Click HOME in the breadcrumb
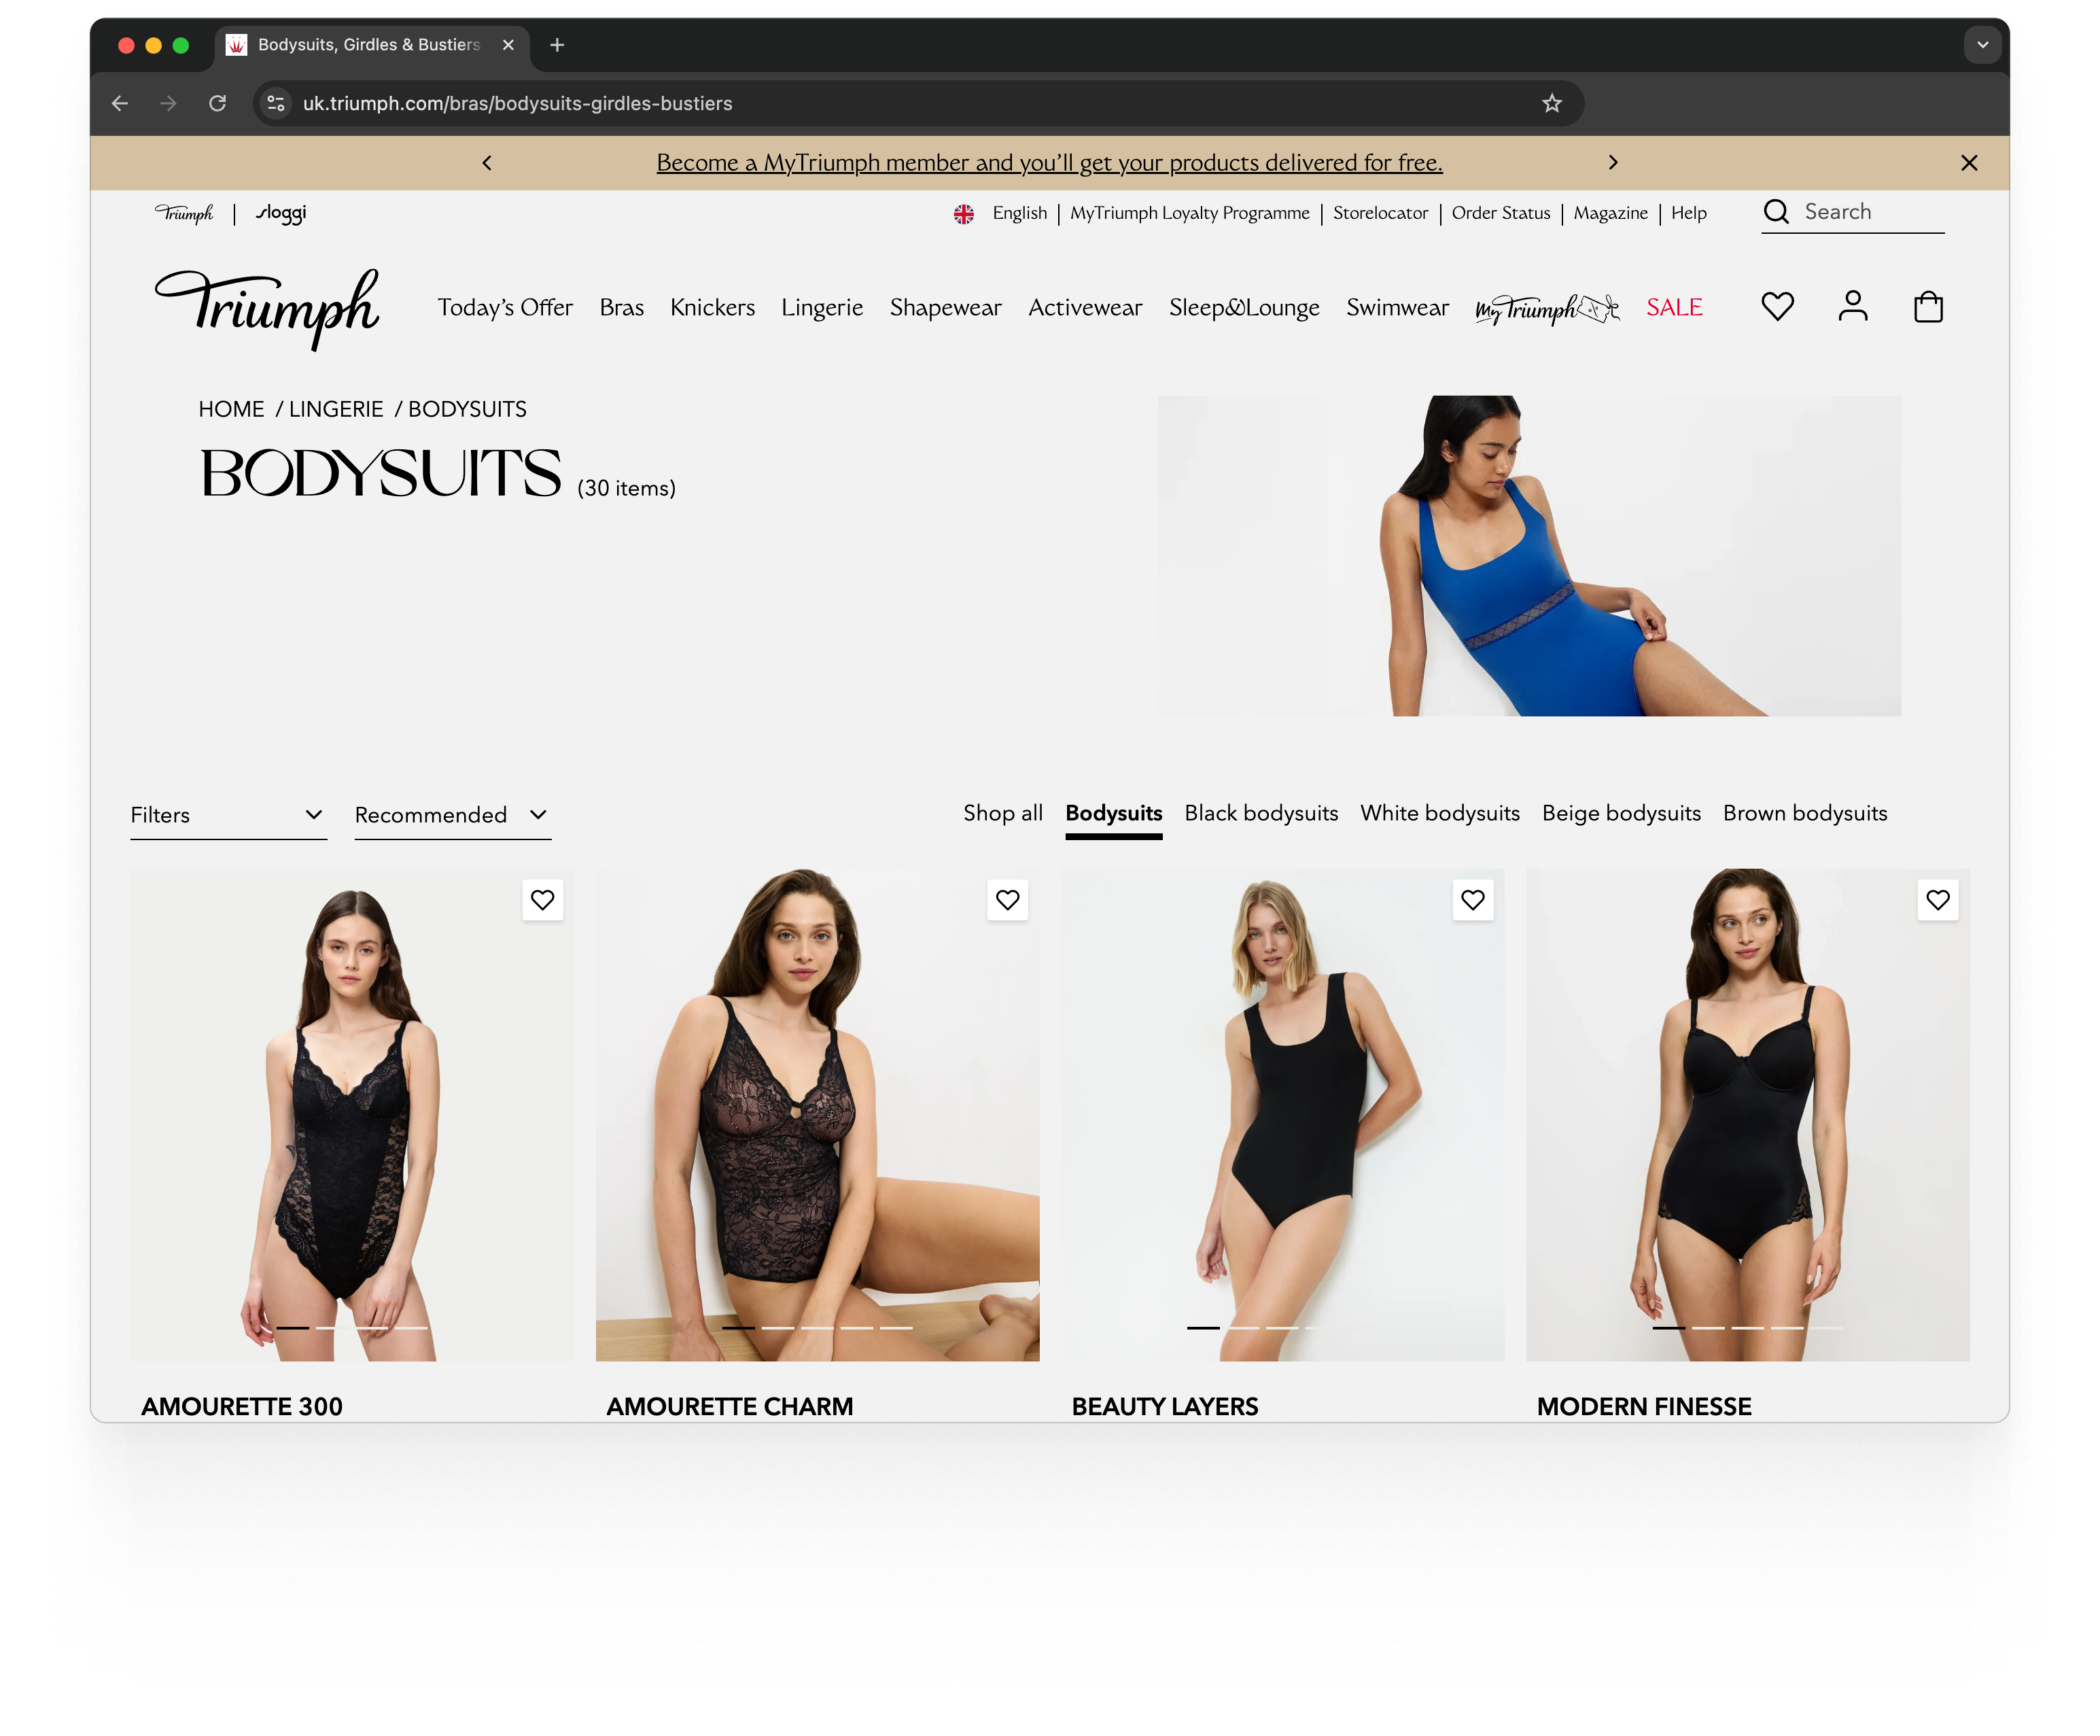 pyautogui.click(x=231, y=410)
